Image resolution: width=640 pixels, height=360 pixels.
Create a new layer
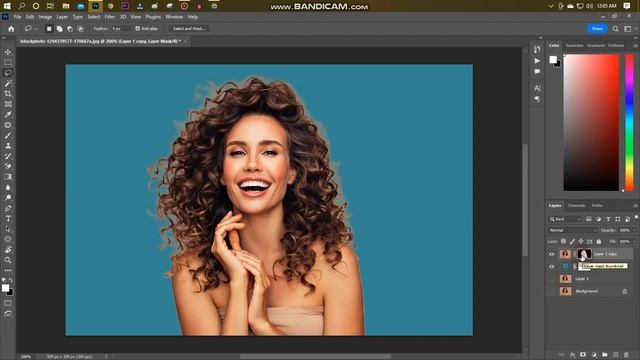pyautogui.click(x=616, y=355)
